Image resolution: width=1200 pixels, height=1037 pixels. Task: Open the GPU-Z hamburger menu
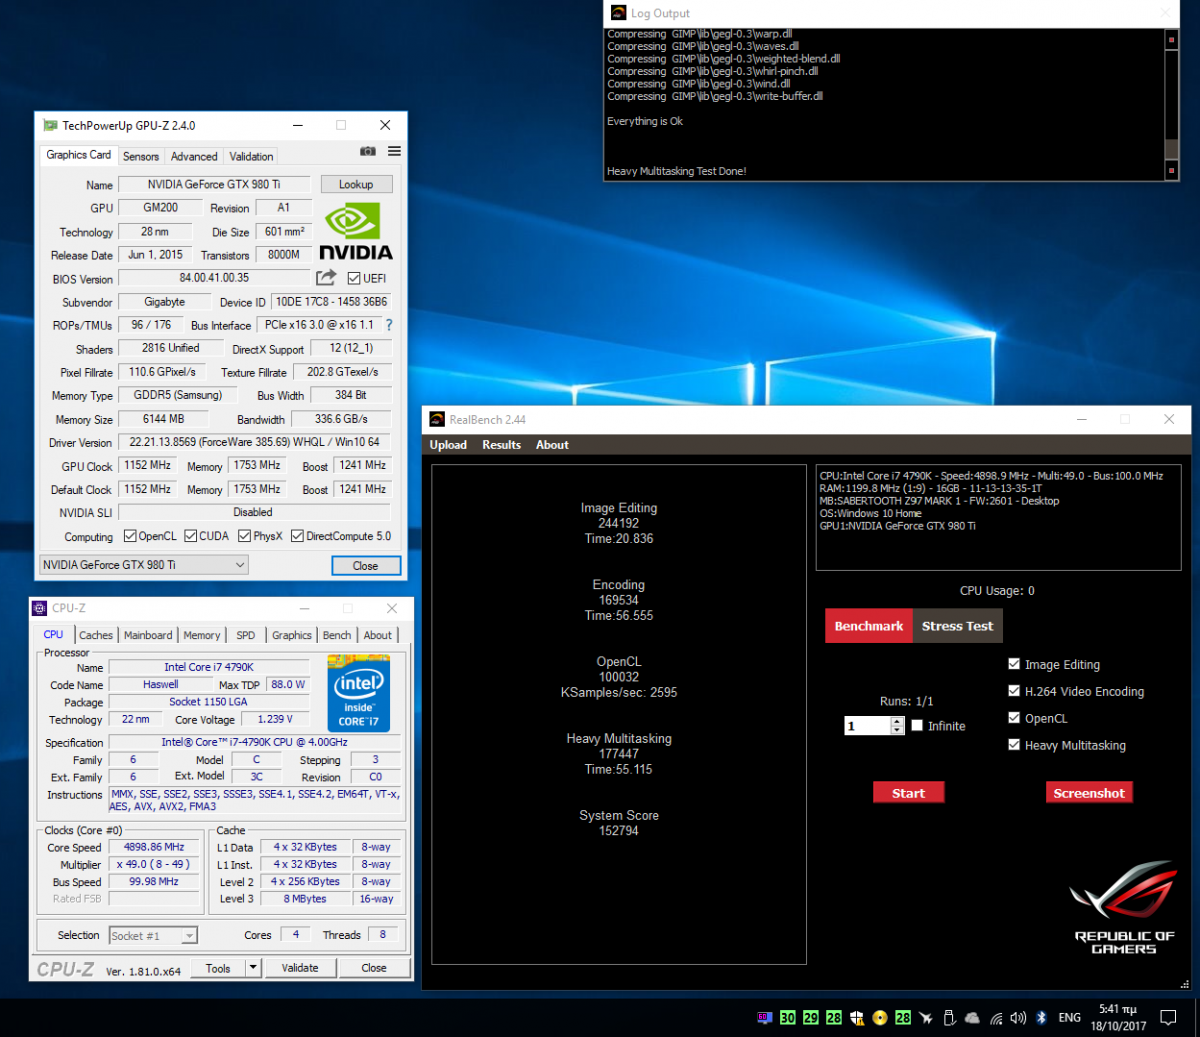394,151
